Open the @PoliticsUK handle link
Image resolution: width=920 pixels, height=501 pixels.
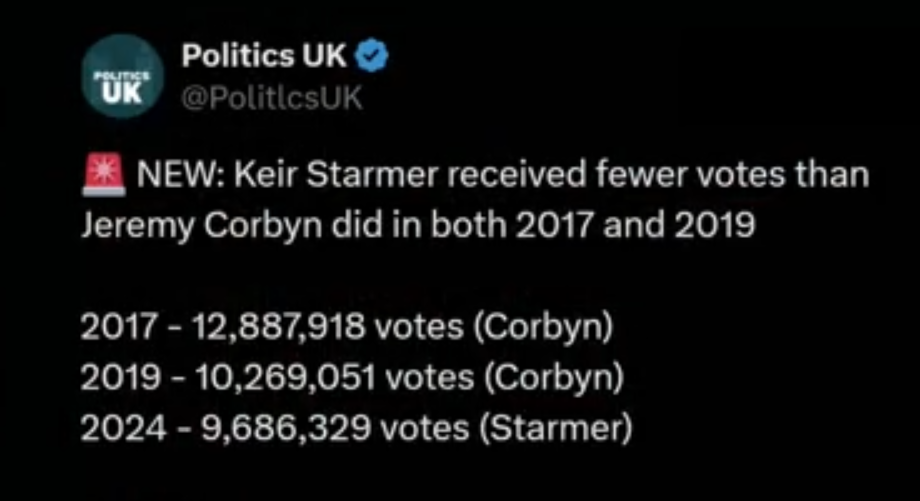(272, 99)
